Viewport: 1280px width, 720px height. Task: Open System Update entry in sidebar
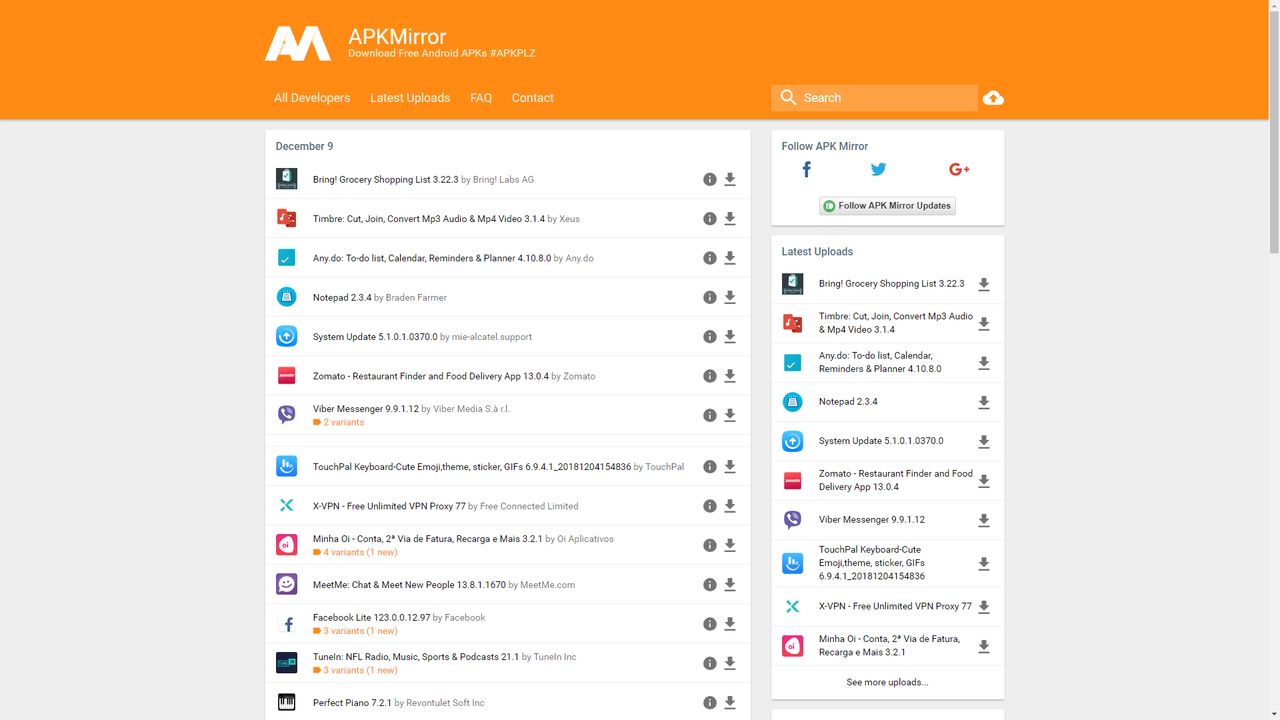(881, 441)
